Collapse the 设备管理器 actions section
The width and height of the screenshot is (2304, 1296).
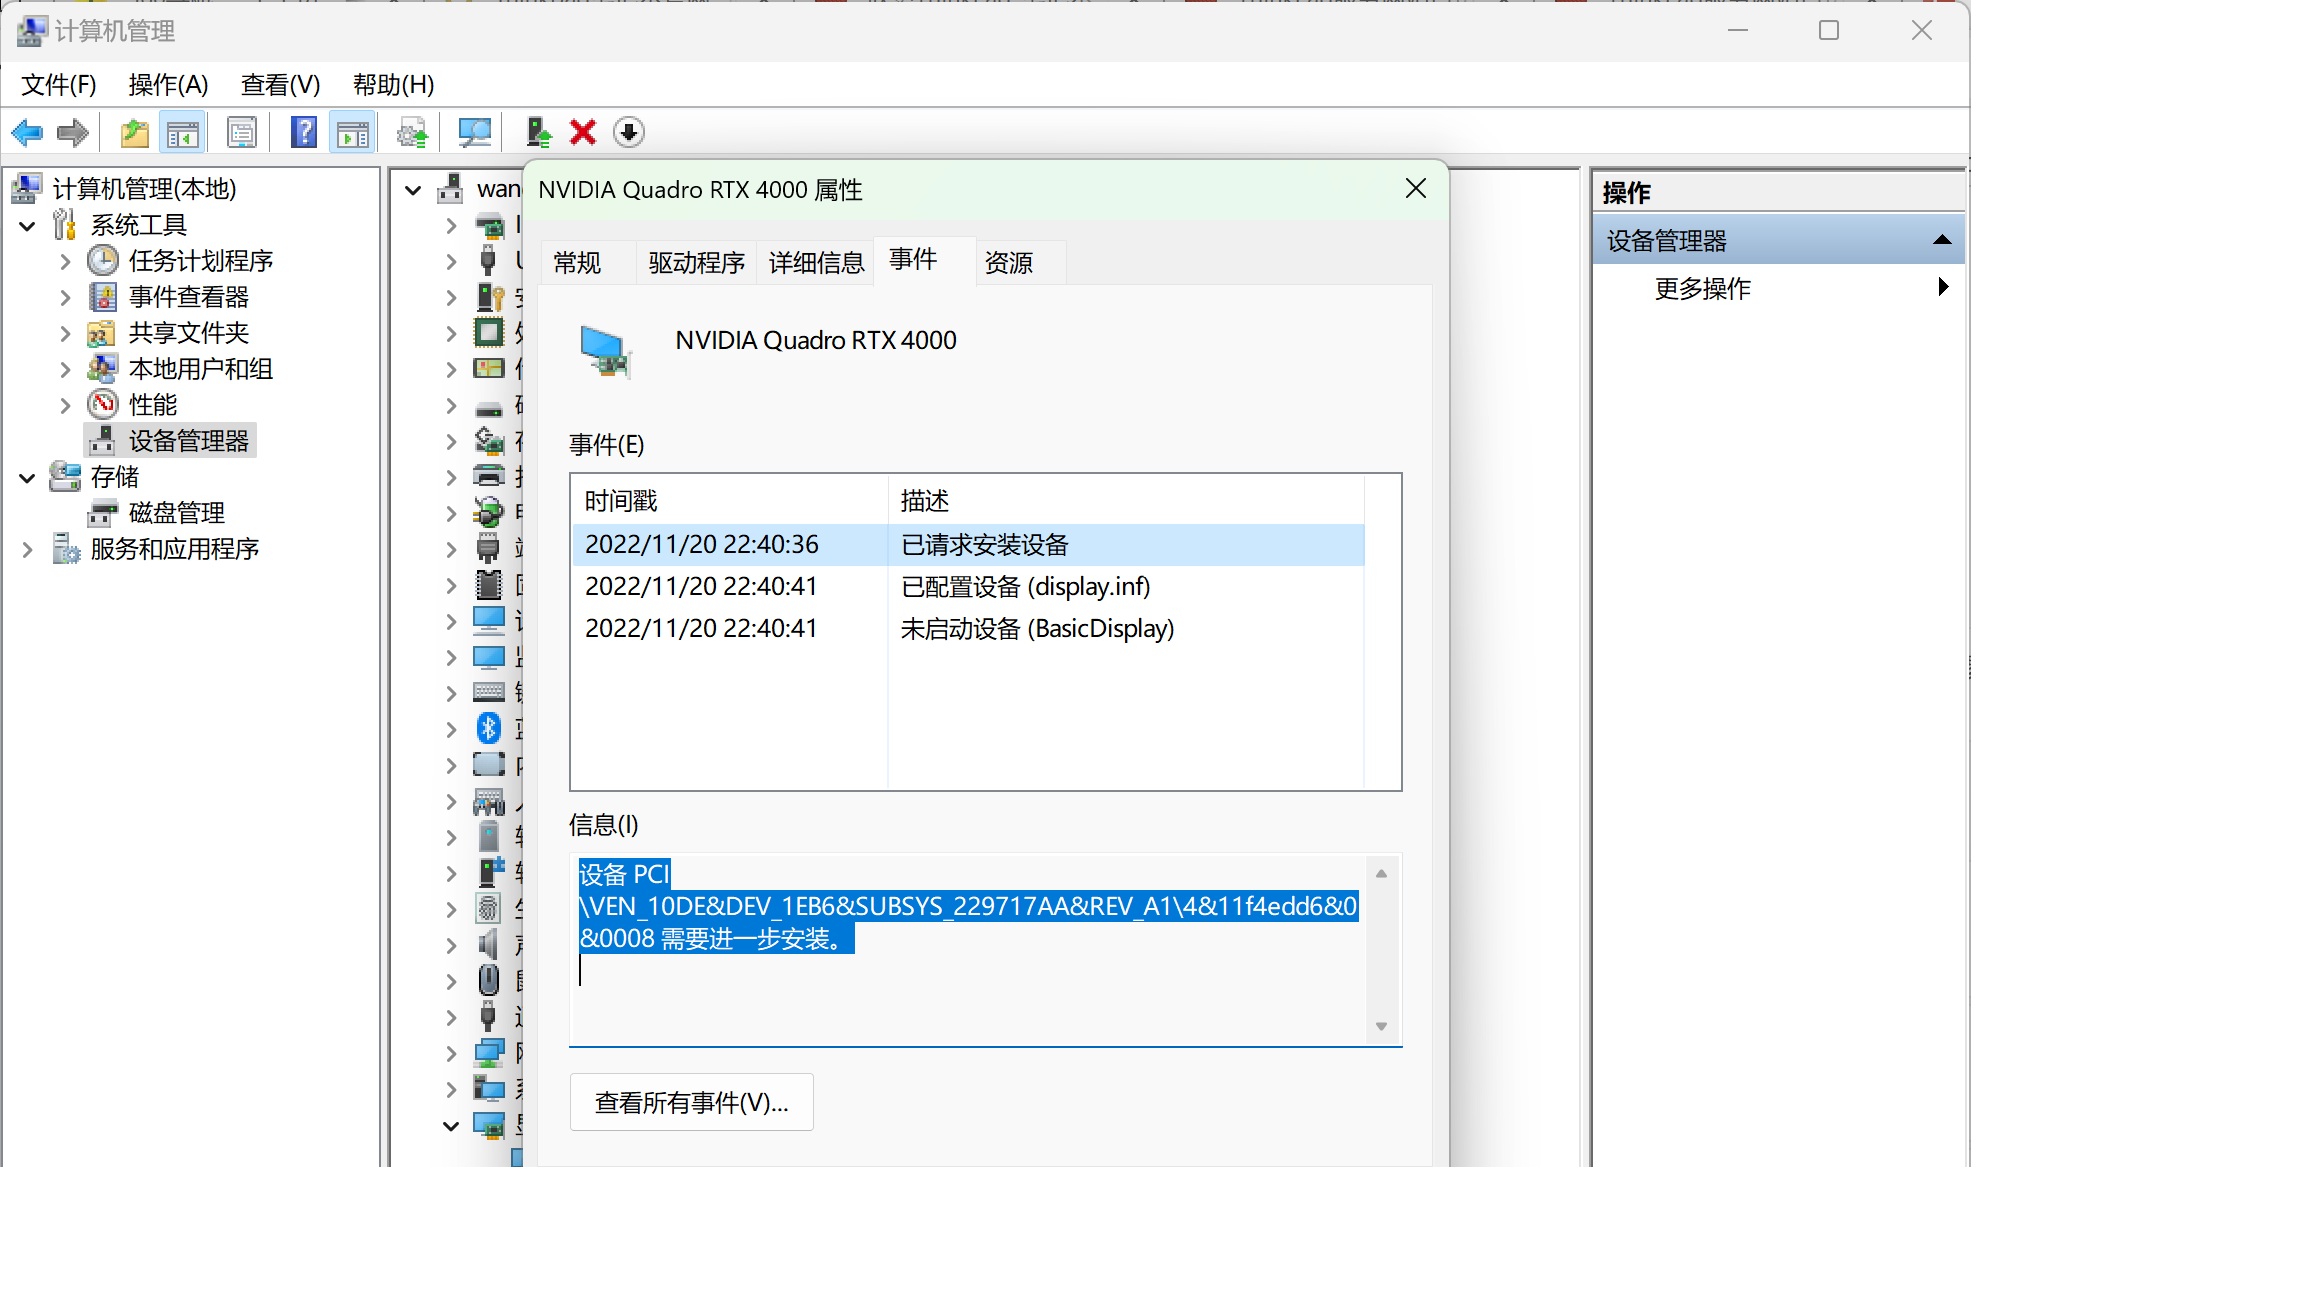pyautogui.click(x=1942, y=240)
